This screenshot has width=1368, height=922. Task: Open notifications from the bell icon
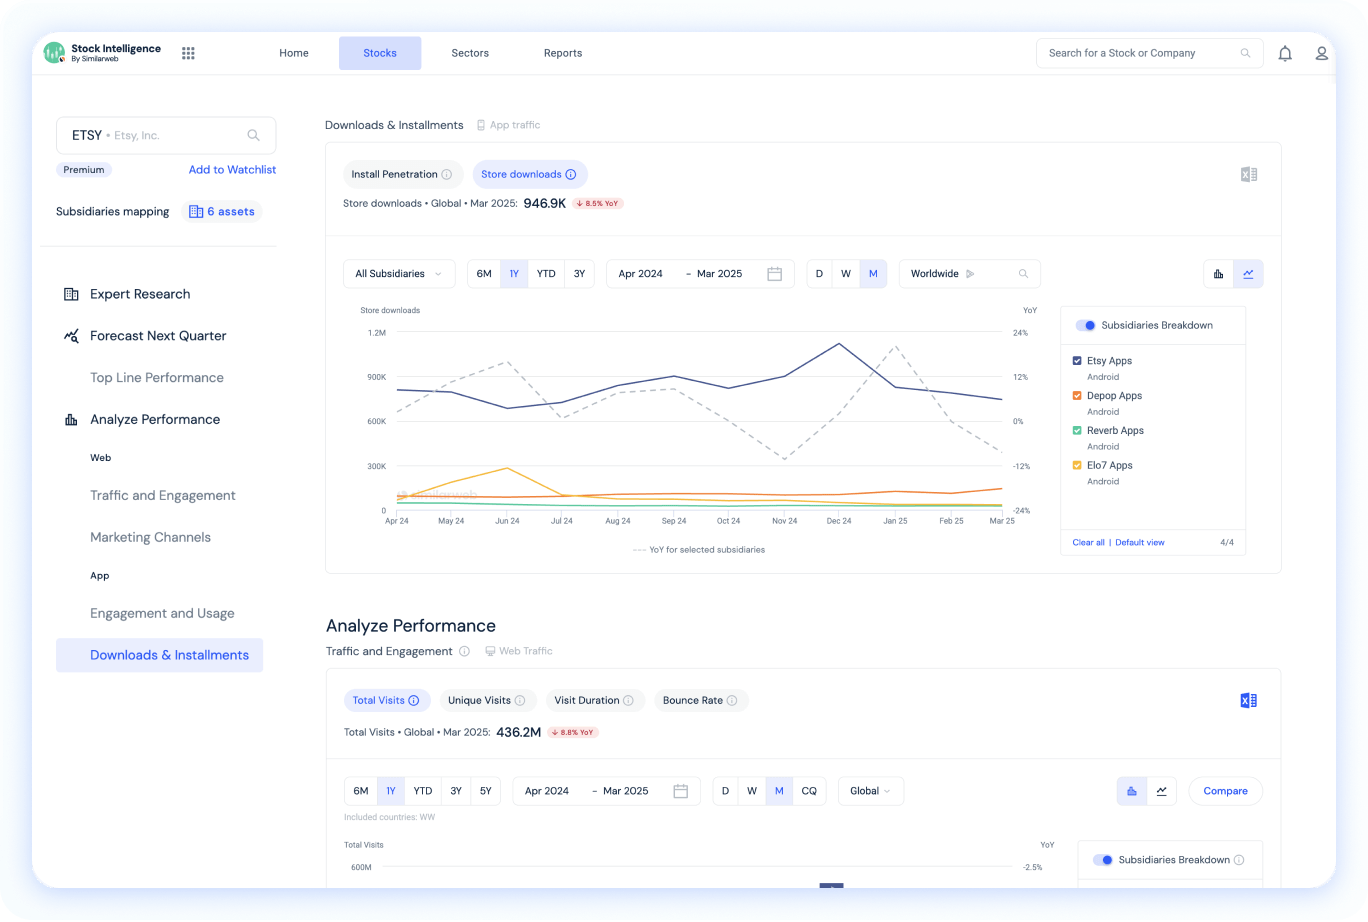point(1285,53)
